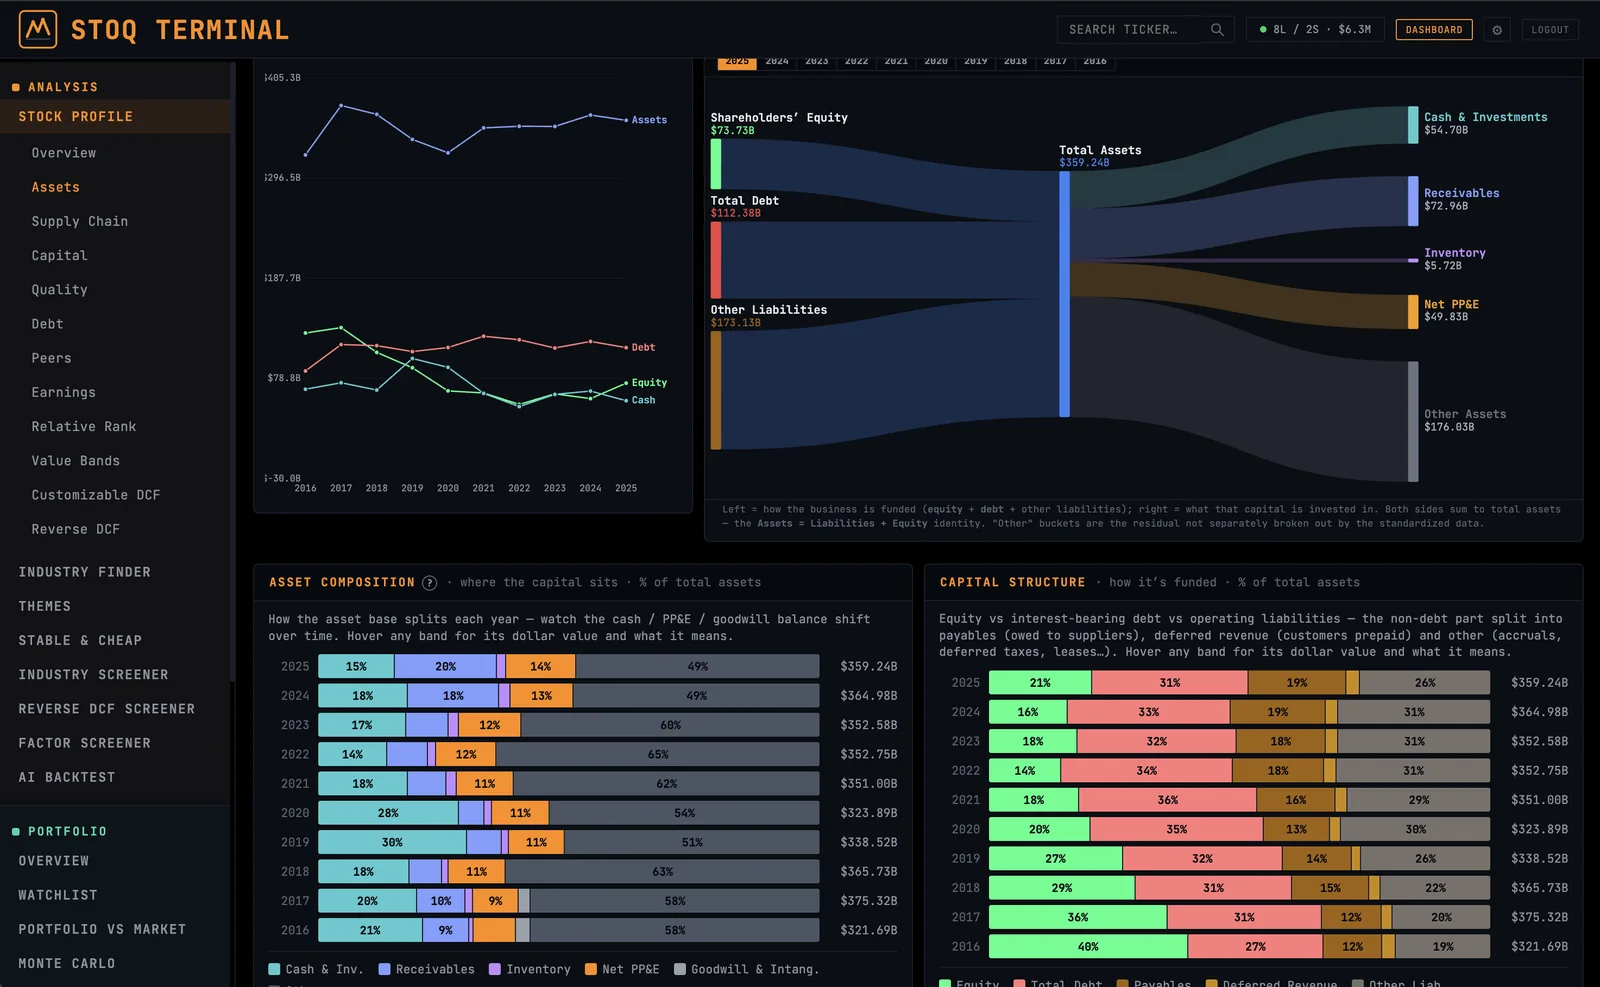Toggle the Cash & Inv. legend item

(315, 969)
